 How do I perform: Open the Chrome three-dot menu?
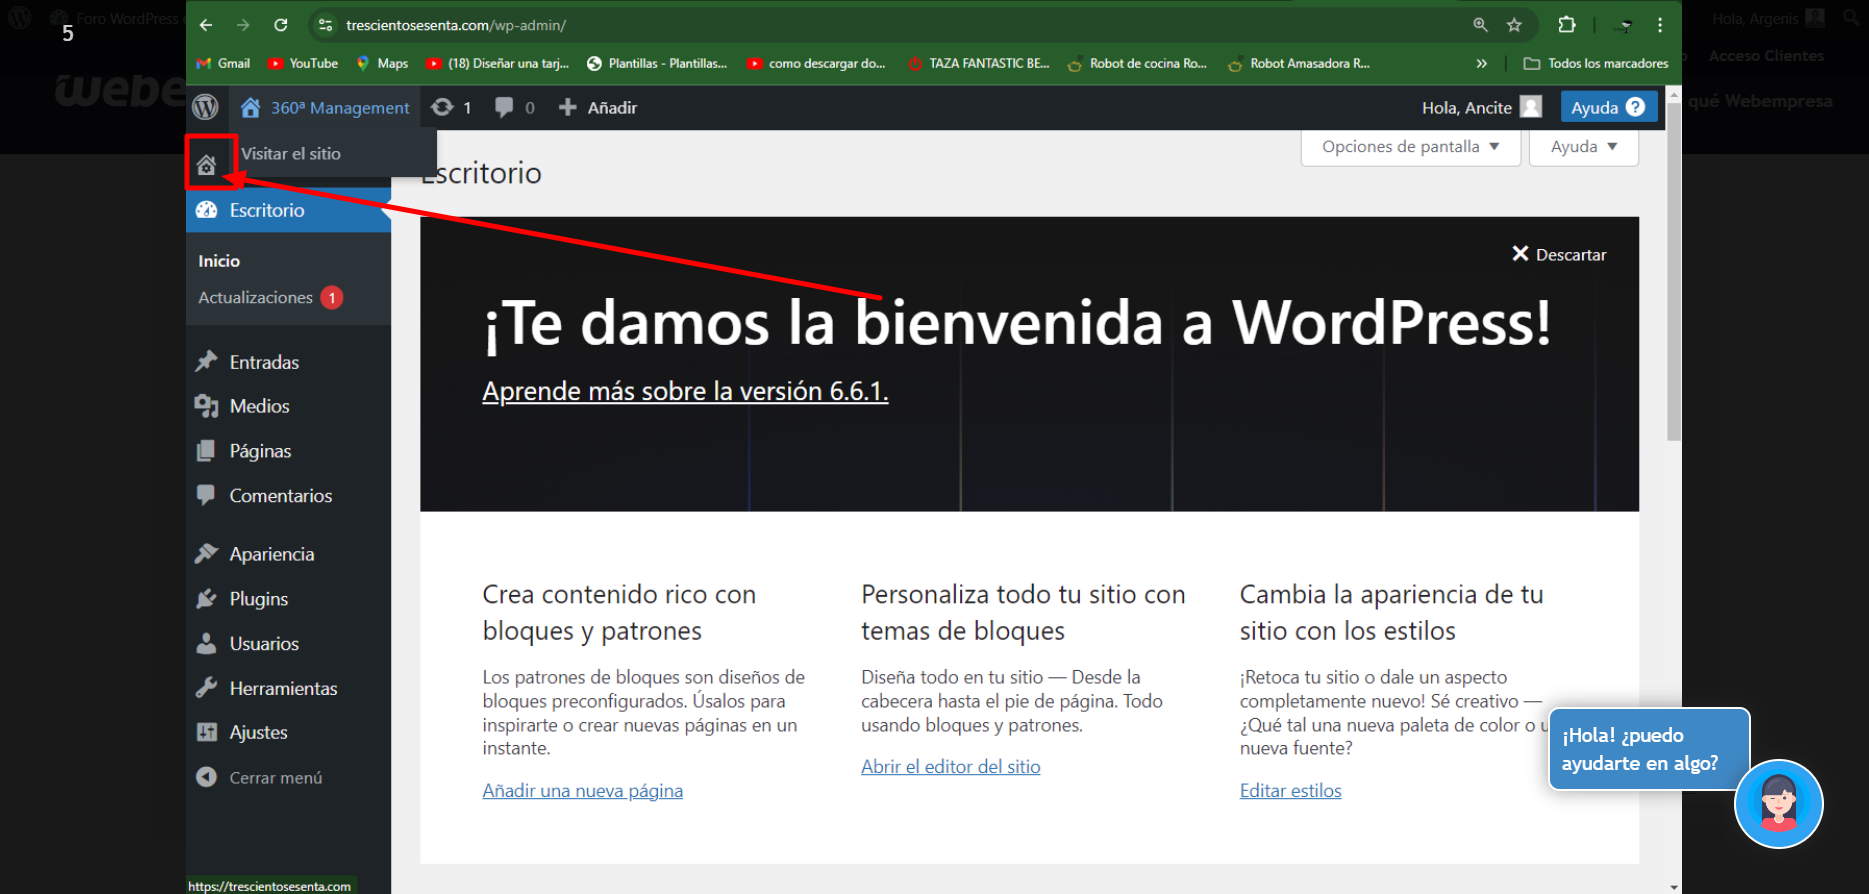[x=1660, y=25]
